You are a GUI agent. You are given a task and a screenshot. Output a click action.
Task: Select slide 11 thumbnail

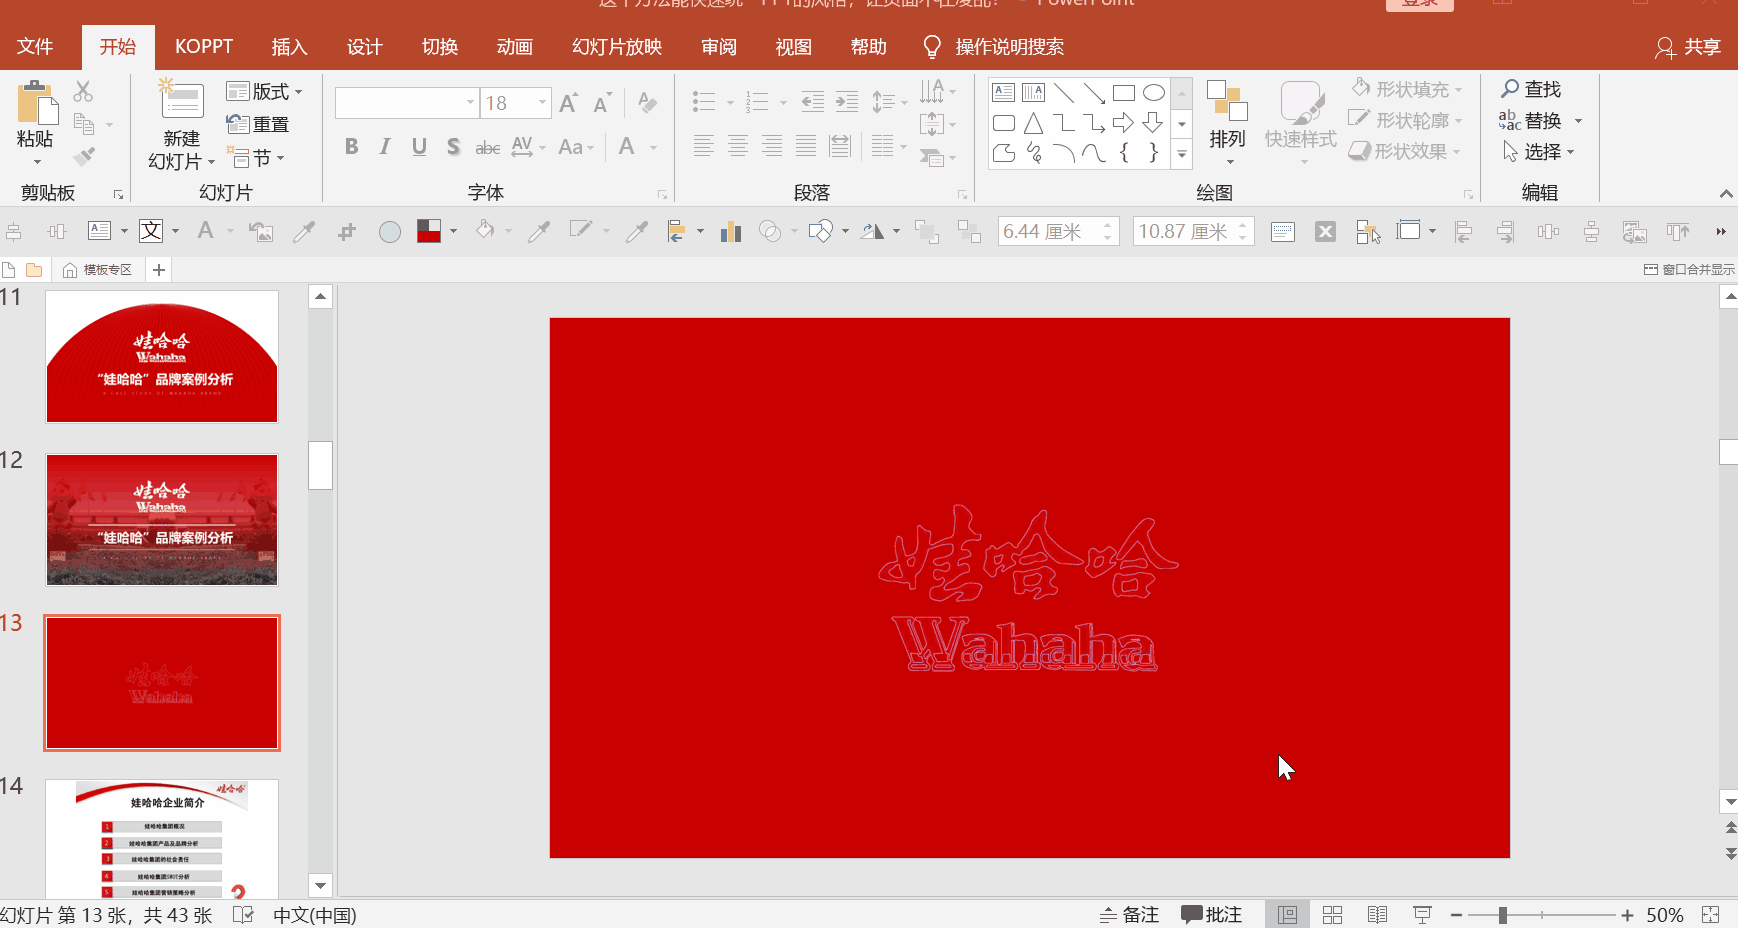tap(162, 357)
